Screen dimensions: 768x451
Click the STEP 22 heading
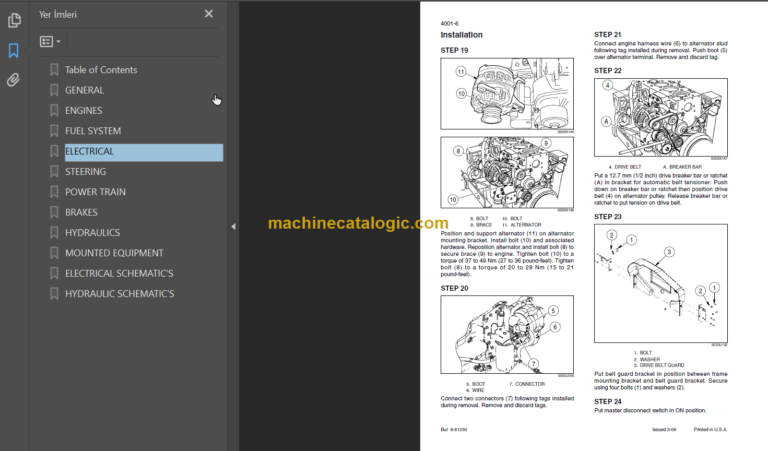click(x=607, y=71)
